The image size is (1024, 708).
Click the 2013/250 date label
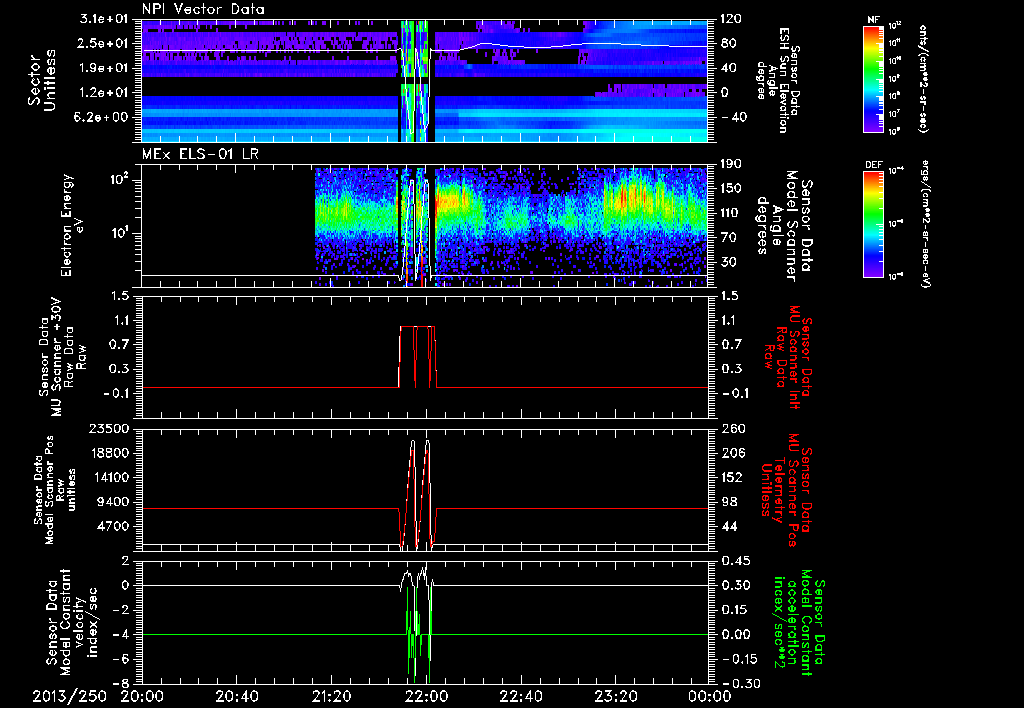click(x=69, y=696)
